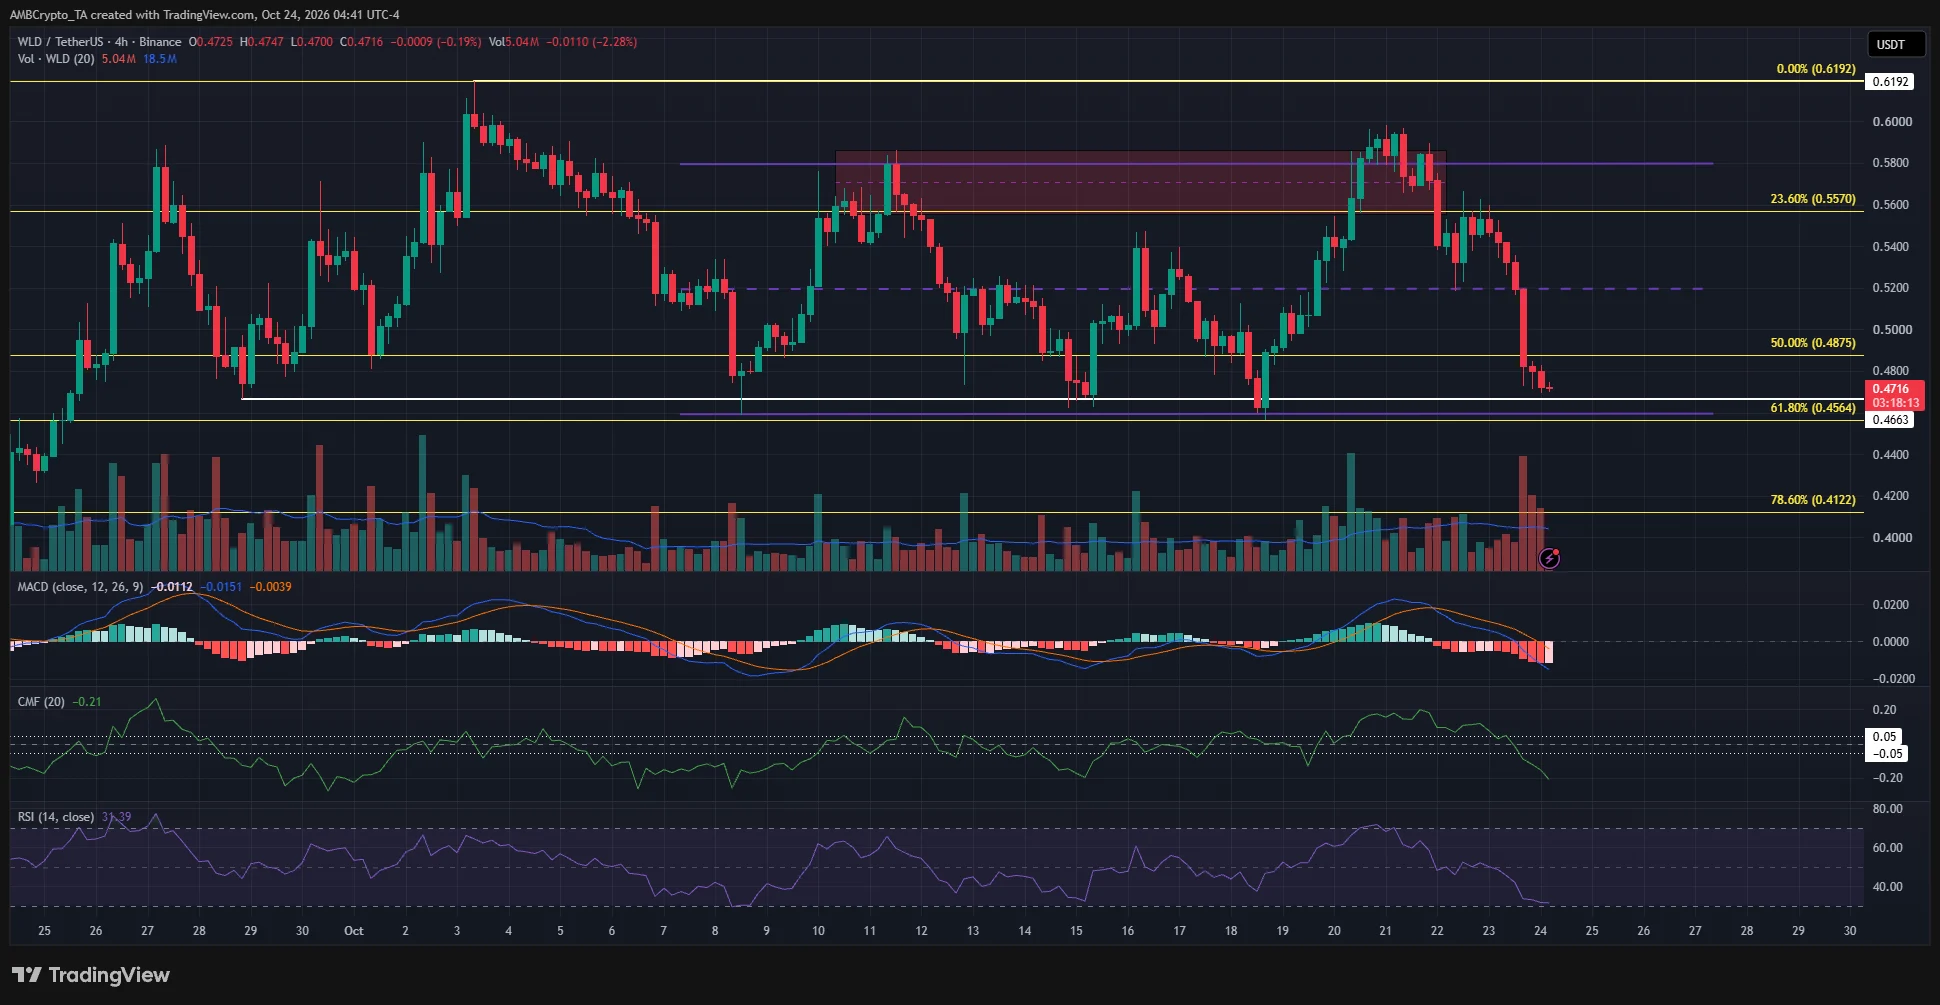The image size is (1940, 1005).
Task: Select the CMF (20) indicator legend
Action: [x=41, y=702]
